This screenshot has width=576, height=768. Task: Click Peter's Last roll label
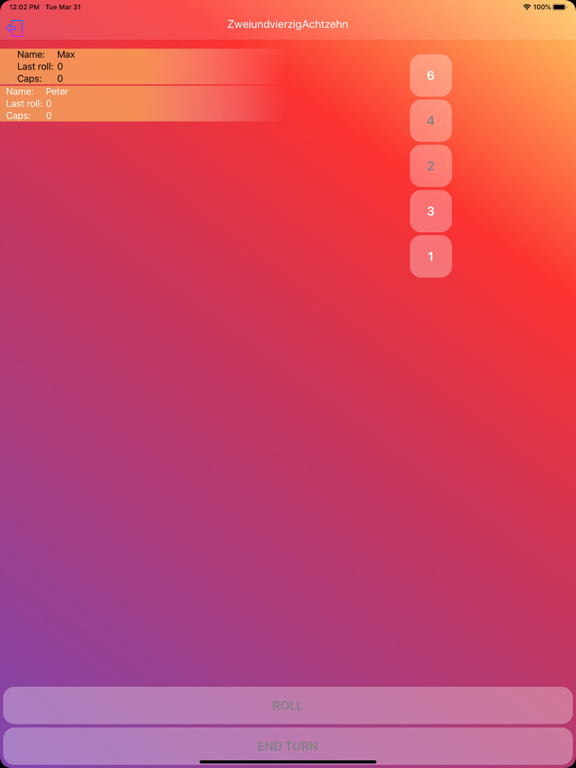(24, 103)
